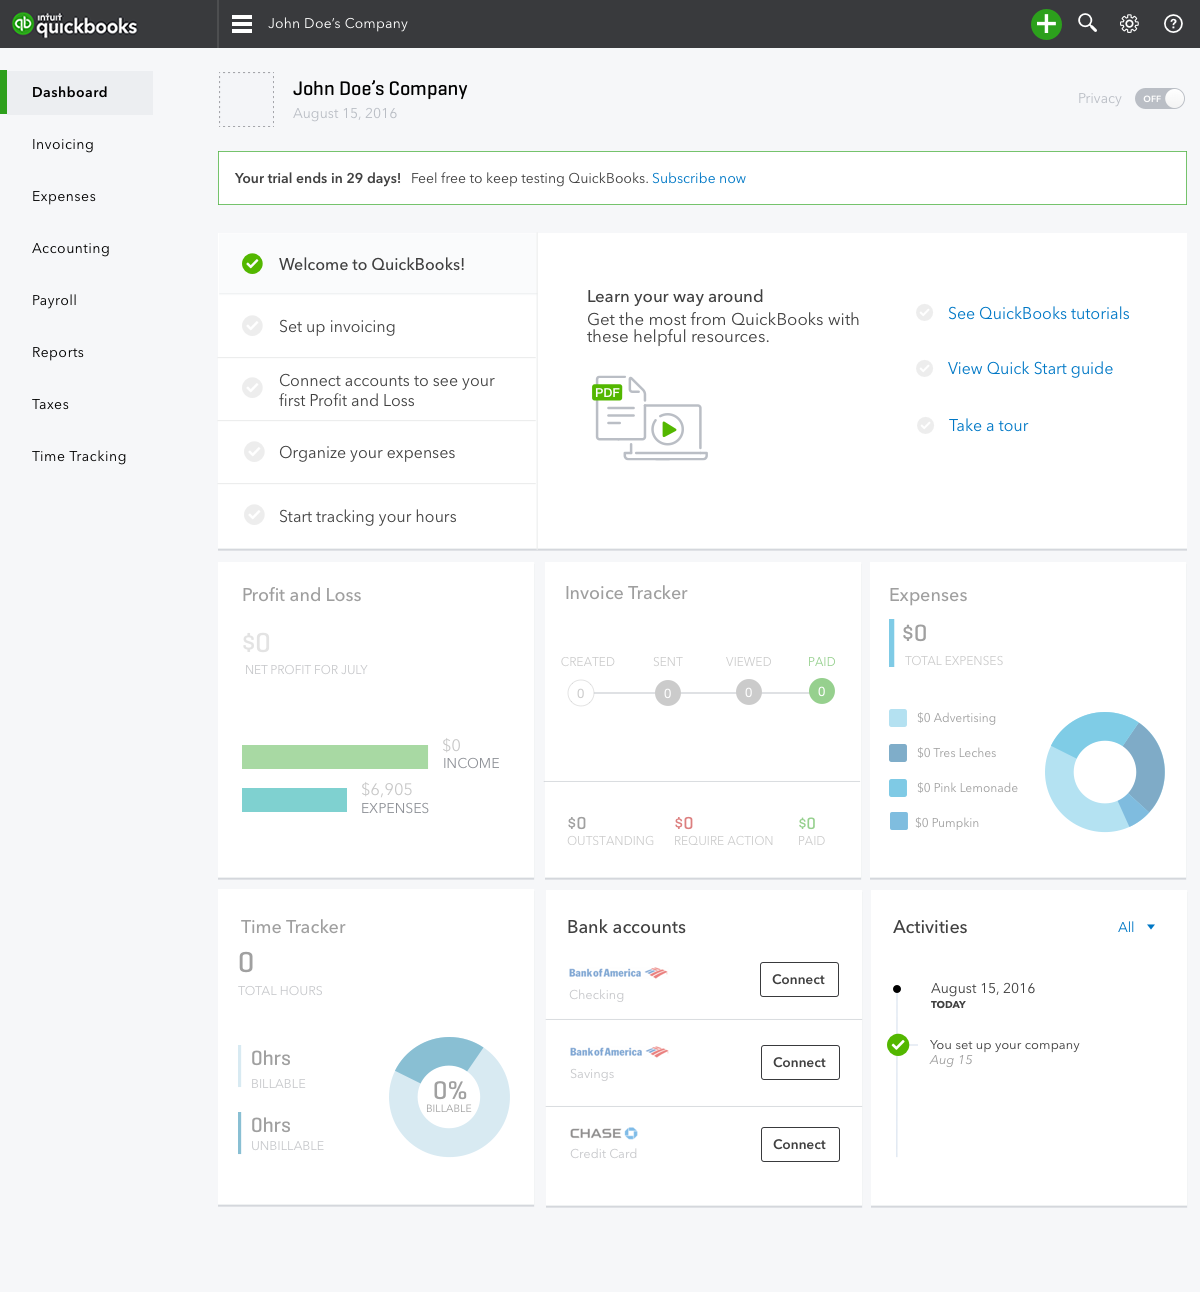This screenshot has height=1292, width=1200.
Task: Open the settings gear icon
Action: [1130, 24]
